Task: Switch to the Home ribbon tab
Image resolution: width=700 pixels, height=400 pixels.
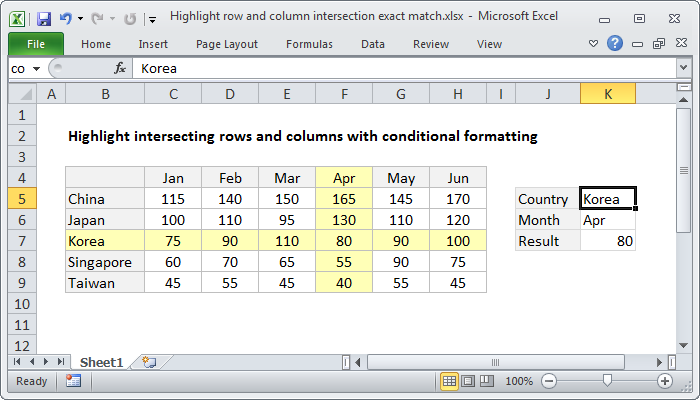Action: coord(96,44)
